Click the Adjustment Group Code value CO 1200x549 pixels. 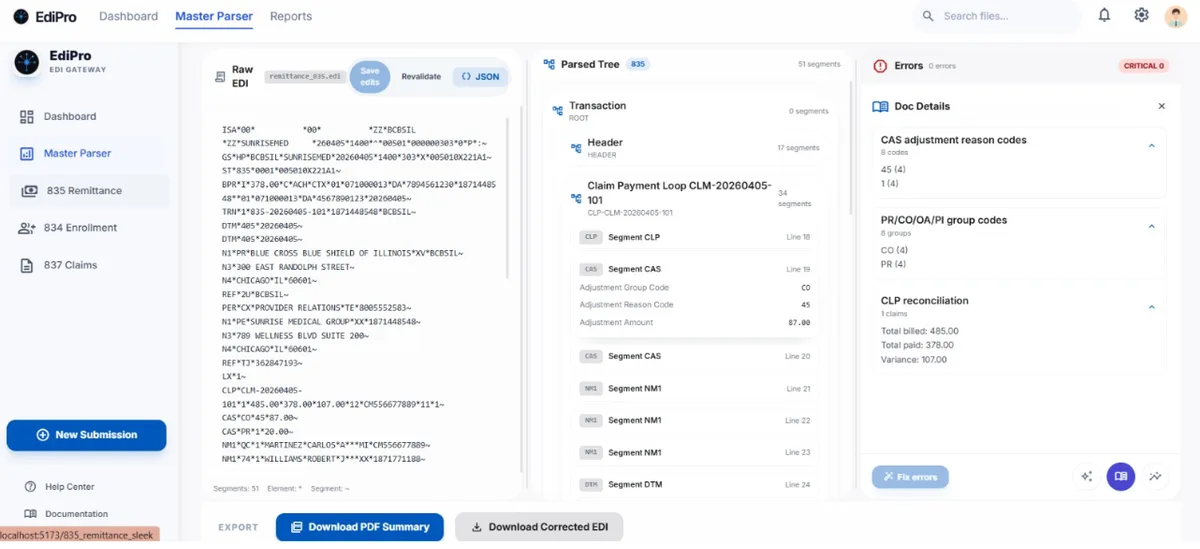(805, 288)
